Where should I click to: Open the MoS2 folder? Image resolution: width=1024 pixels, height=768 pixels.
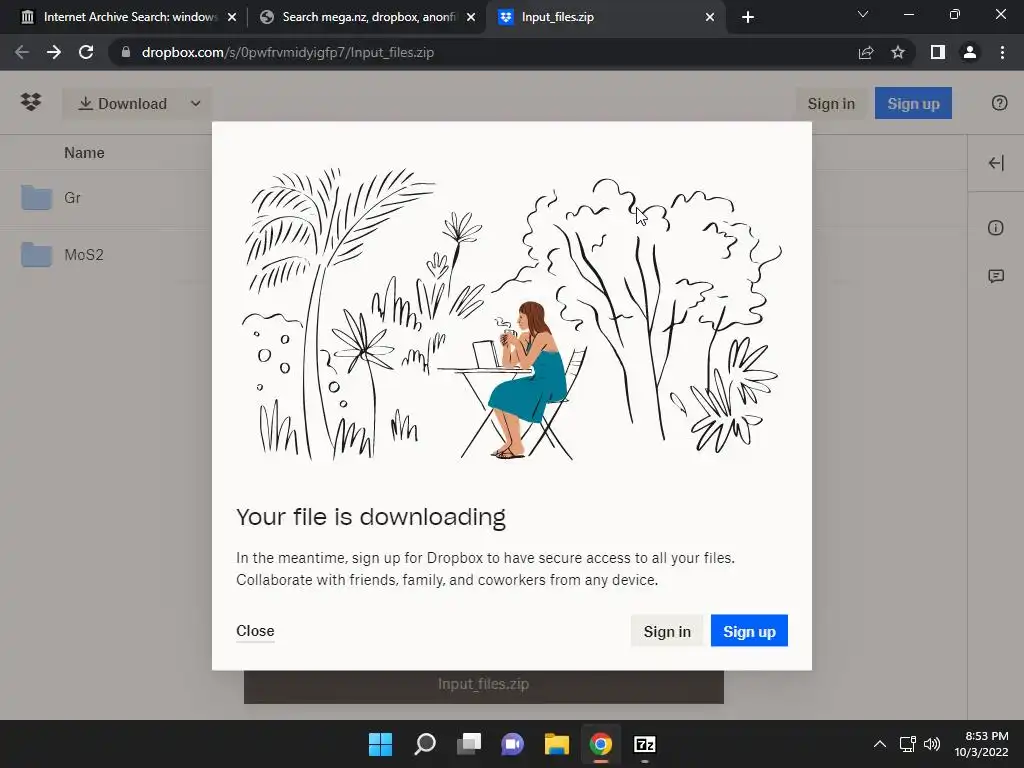point(84,255)
